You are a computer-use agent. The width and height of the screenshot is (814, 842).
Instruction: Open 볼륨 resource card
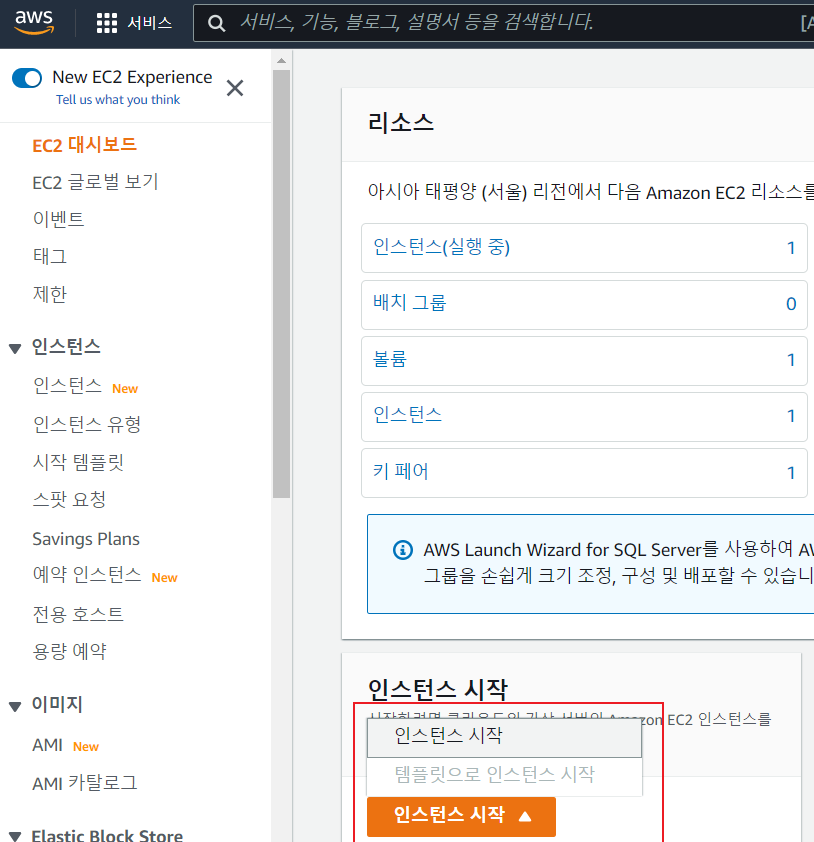[x=584, y=361]
